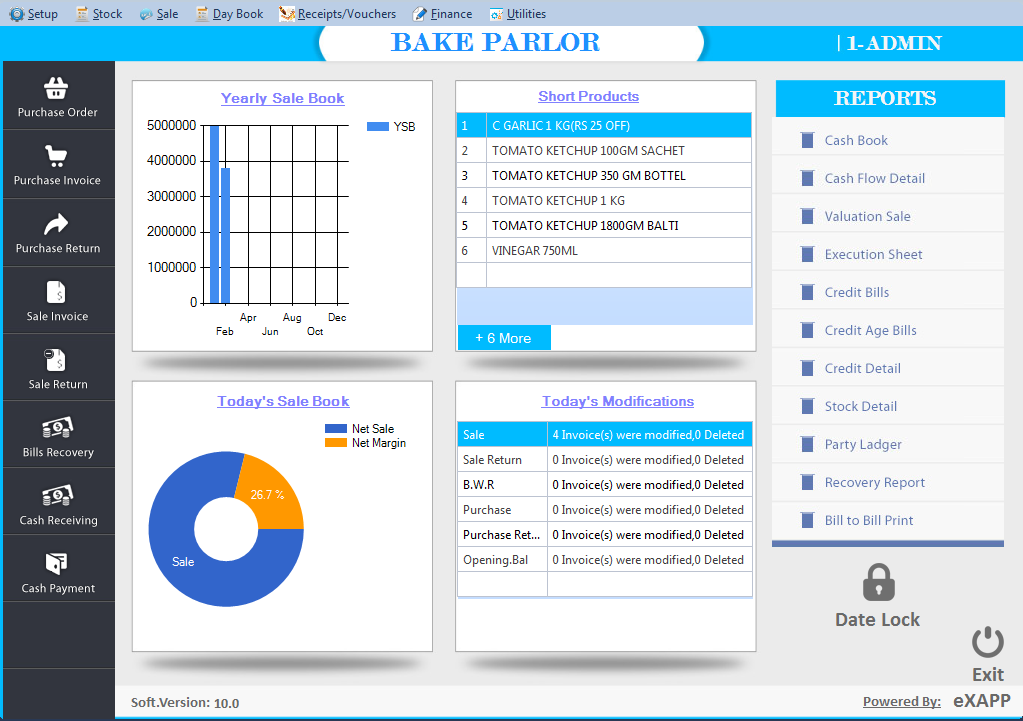Open Purchase Return arrow icon
This screenshot has width=1023, height=721.
pyautogui.click(x=57, y=224)
